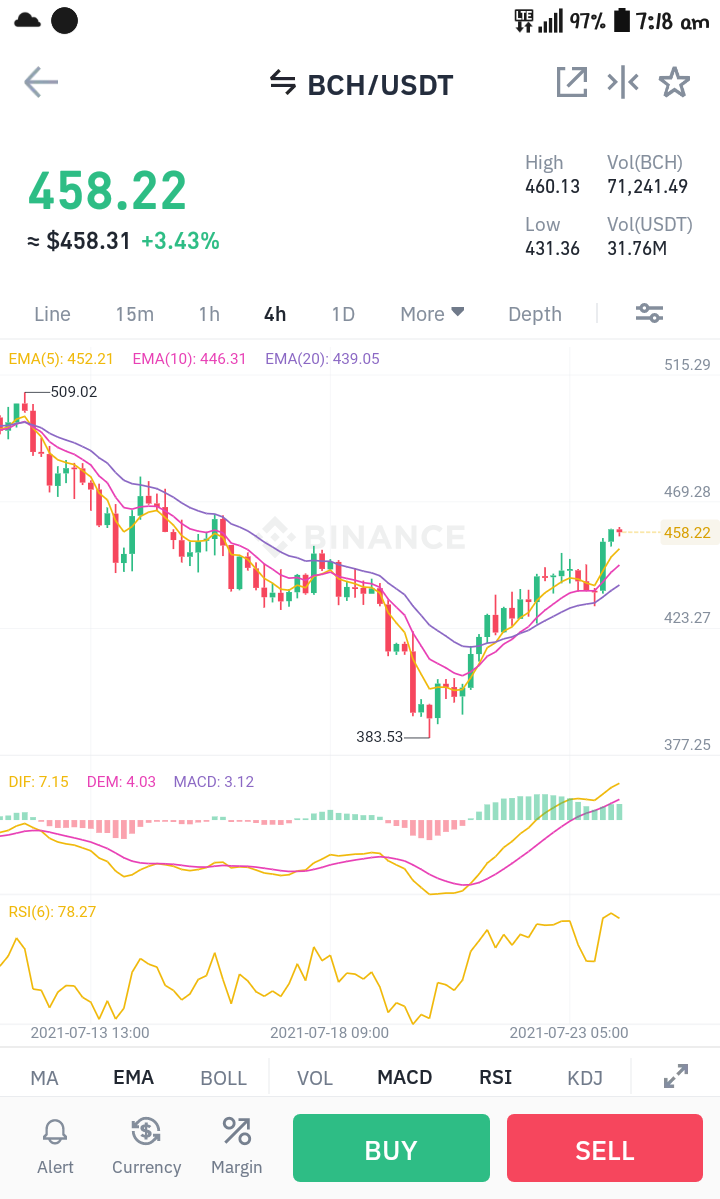Enable the BOLL indicator overlay

click(x=223, y=1077)
